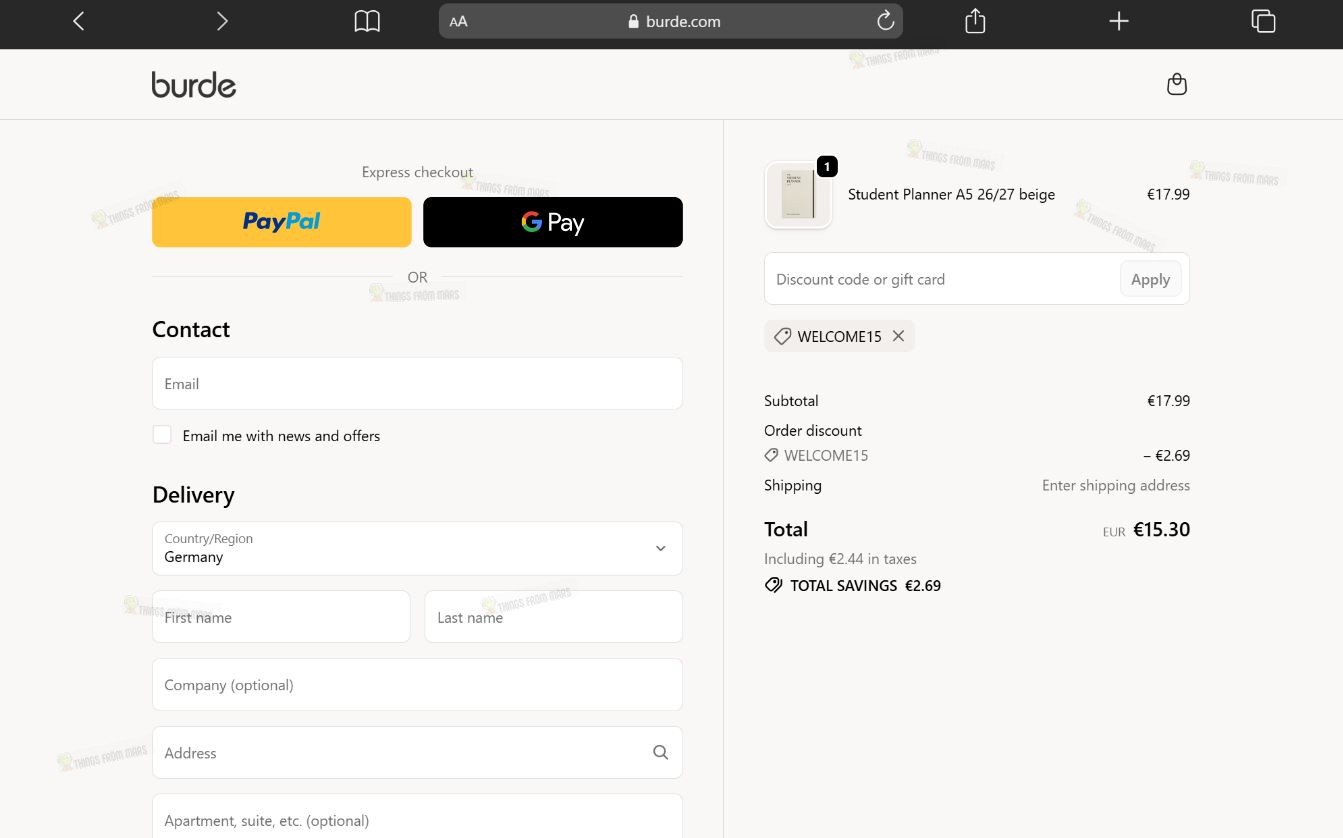Open the Country/Region dropdown
Image resolution: width=1343 pixels, height=838 pixels.
click(417, 548)
